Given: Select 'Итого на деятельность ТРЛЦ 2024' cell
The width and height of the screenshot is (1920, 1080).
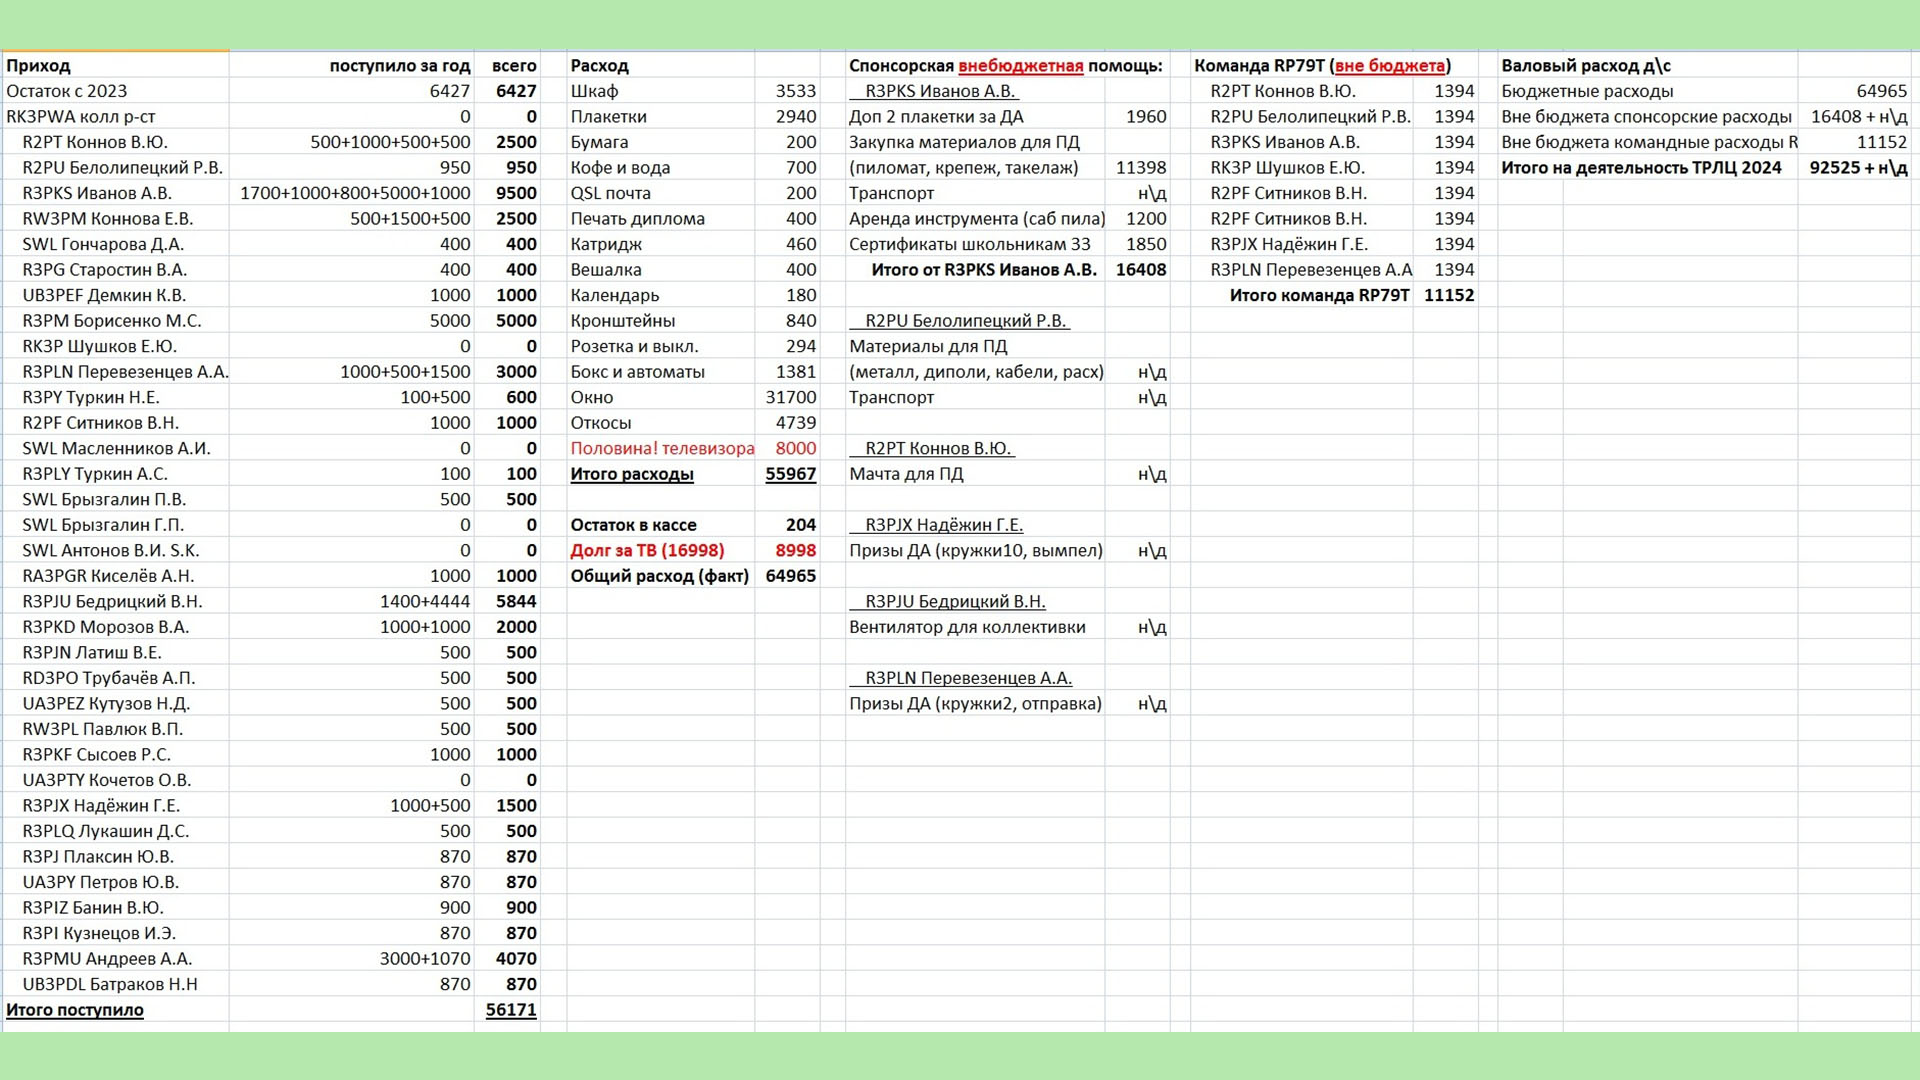Looking at the screenshot, I should click(1641, 168).
